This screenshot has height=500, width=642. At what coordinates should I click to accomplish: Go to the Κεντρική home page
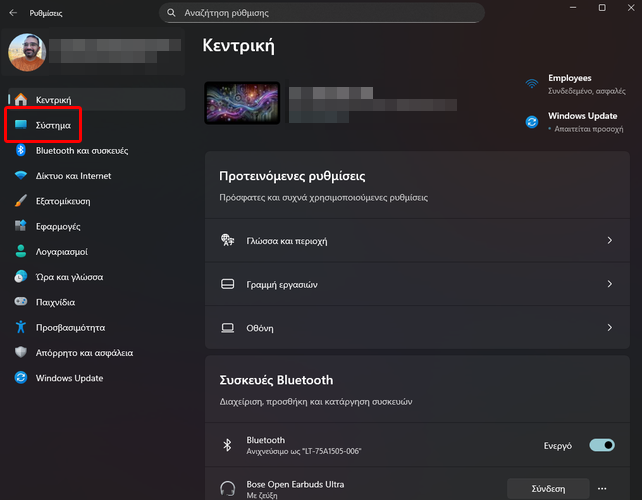click(53, 100)
